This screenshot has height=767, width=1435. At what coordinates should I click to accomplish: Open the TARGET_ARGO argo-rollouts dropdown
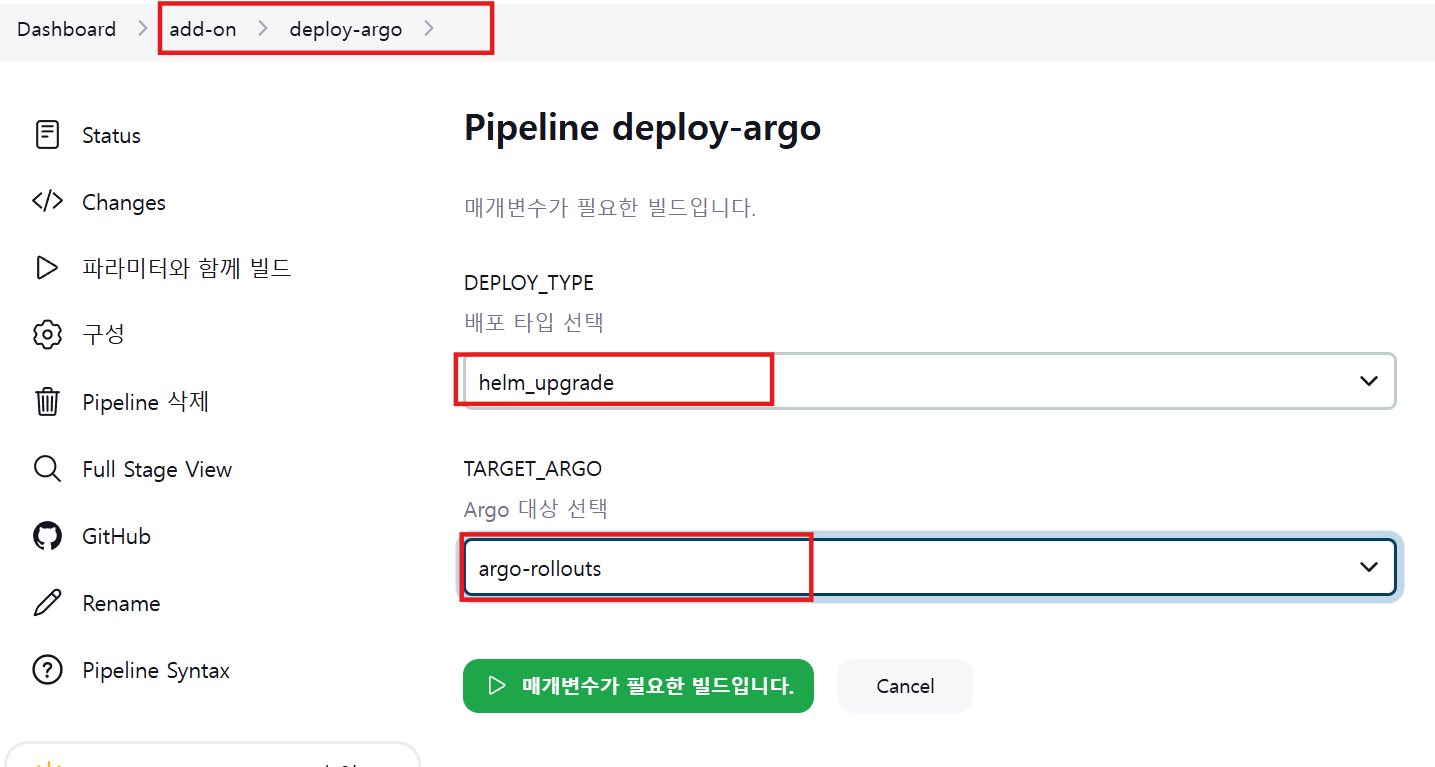point(929,568)
